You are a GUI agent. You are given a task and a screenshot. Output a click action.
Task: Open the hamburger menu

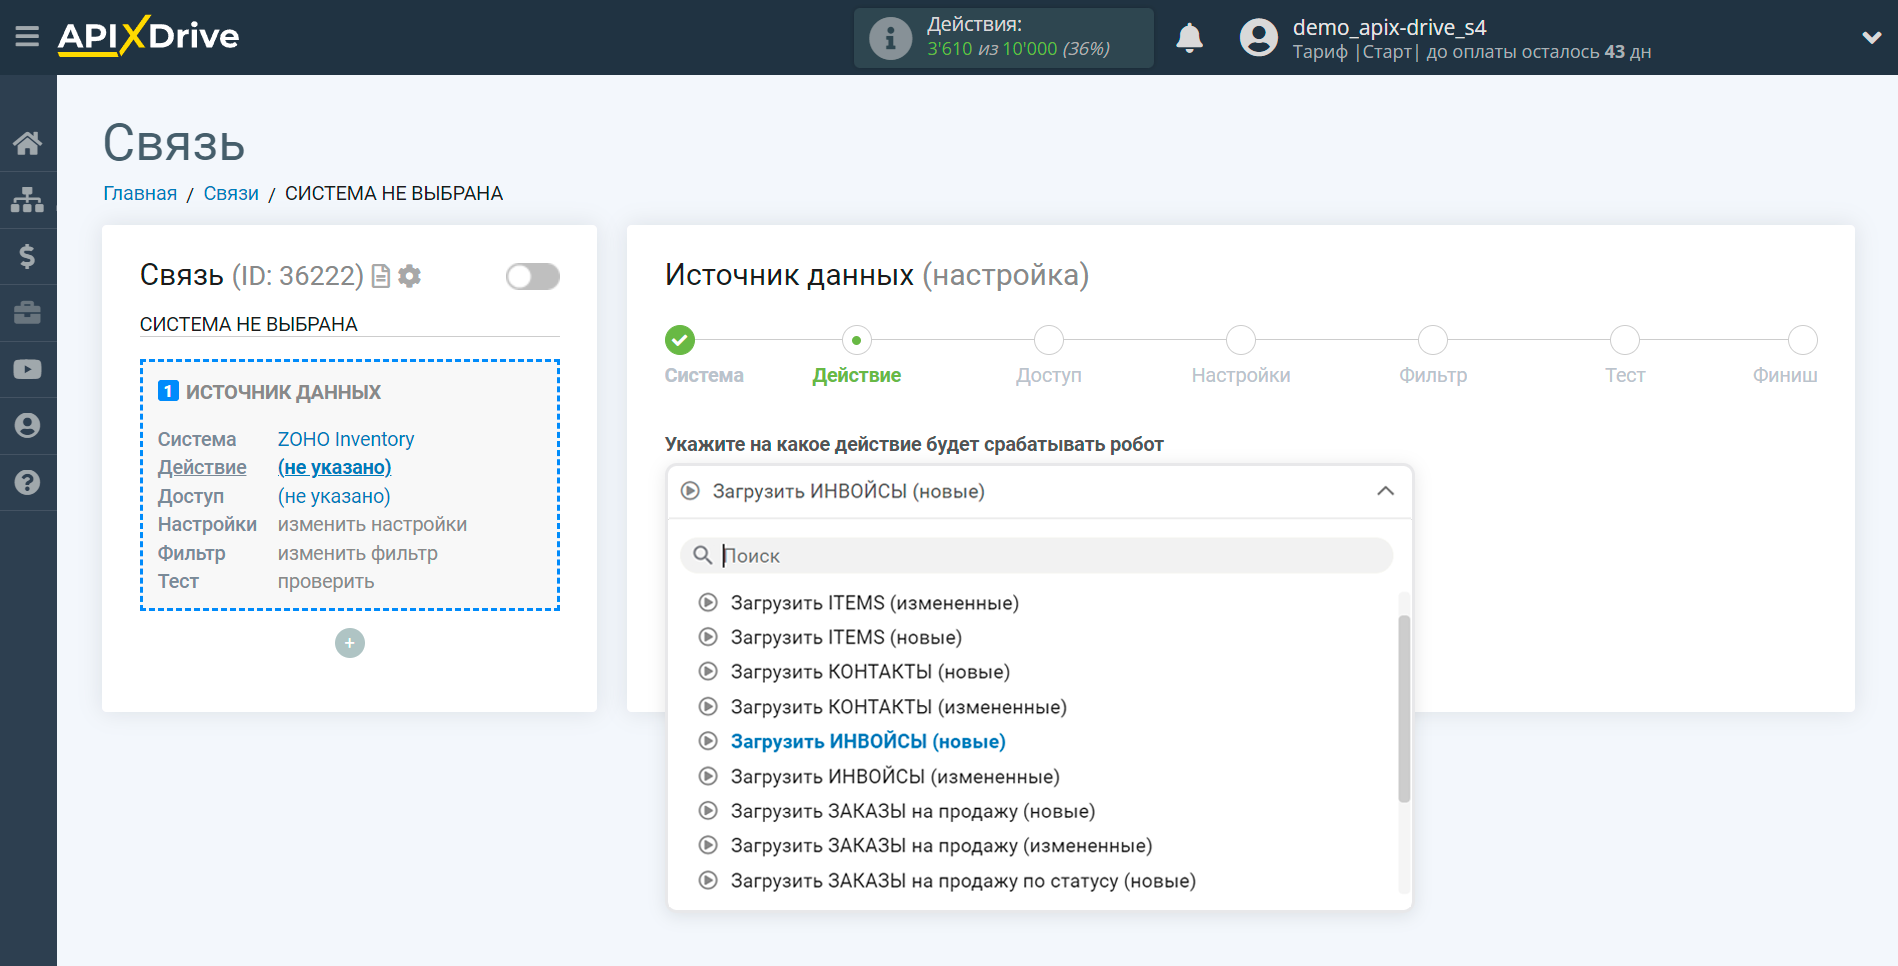[x=27, y=37]
